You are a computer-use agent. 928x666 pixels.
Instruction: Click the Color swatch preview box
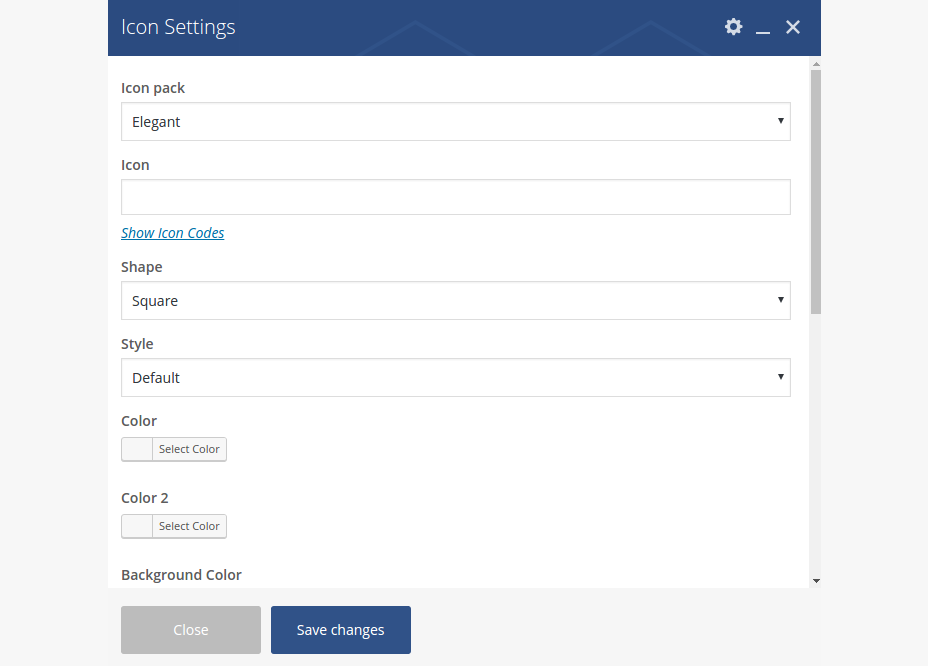click(x=137, y=449)
